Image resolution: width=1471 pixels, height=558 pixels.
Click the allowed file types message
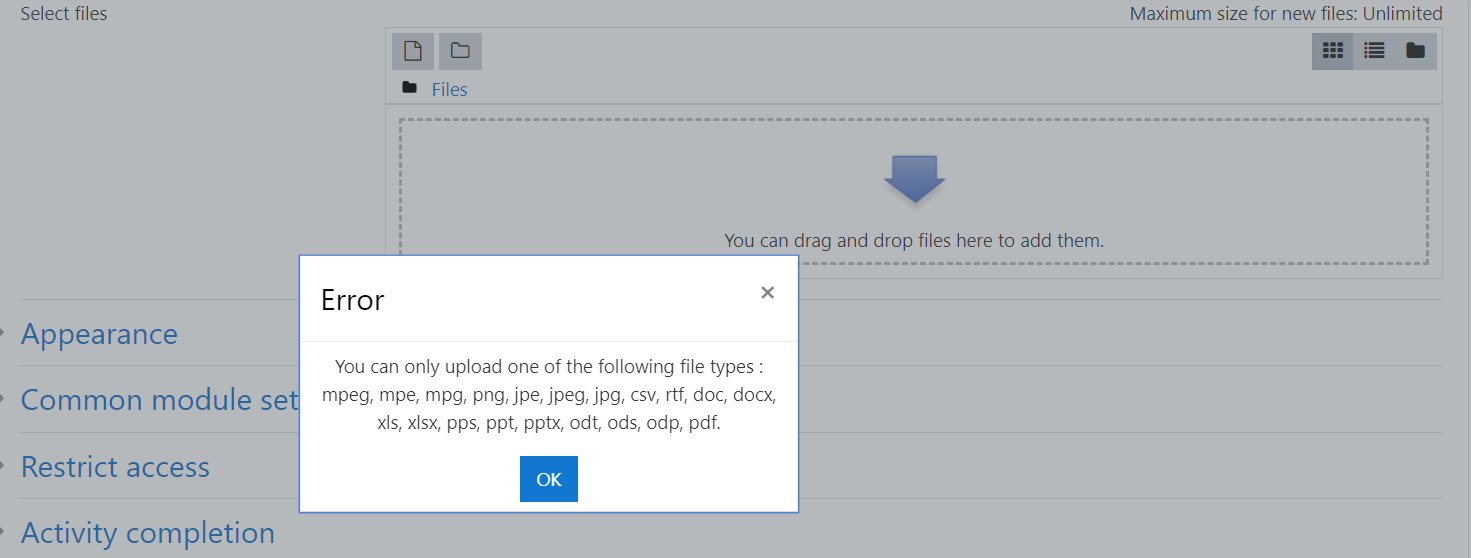coord(549,395)
